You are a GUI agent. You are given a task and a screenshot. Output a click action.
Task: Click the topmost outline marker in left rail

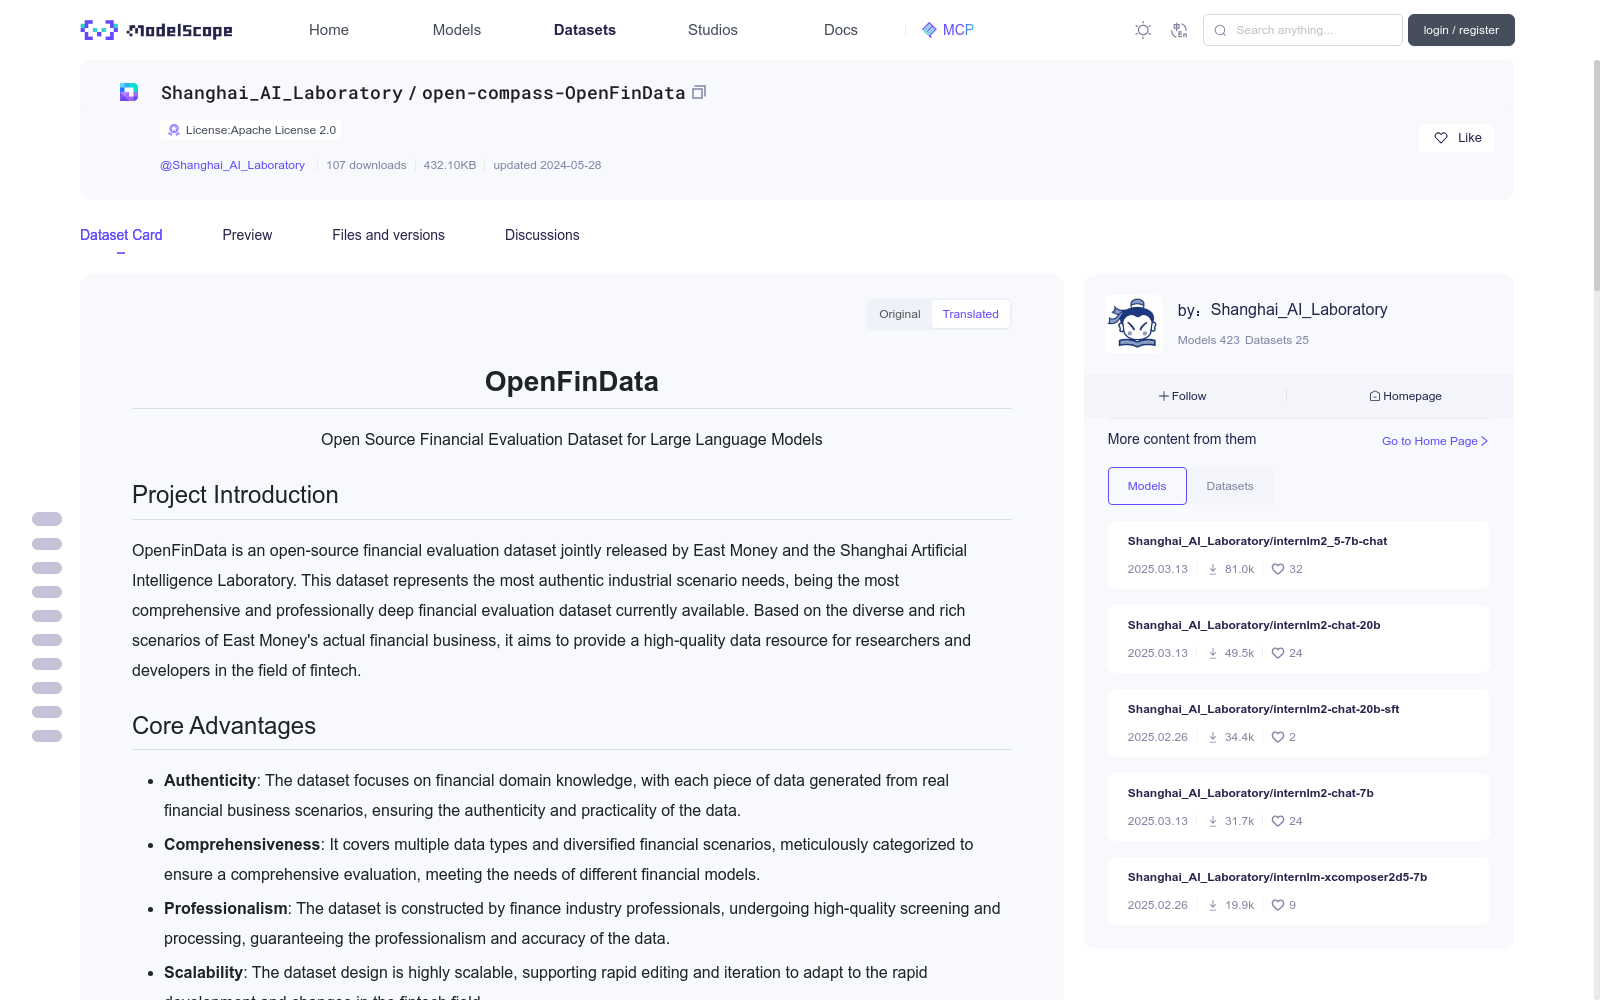47,519
